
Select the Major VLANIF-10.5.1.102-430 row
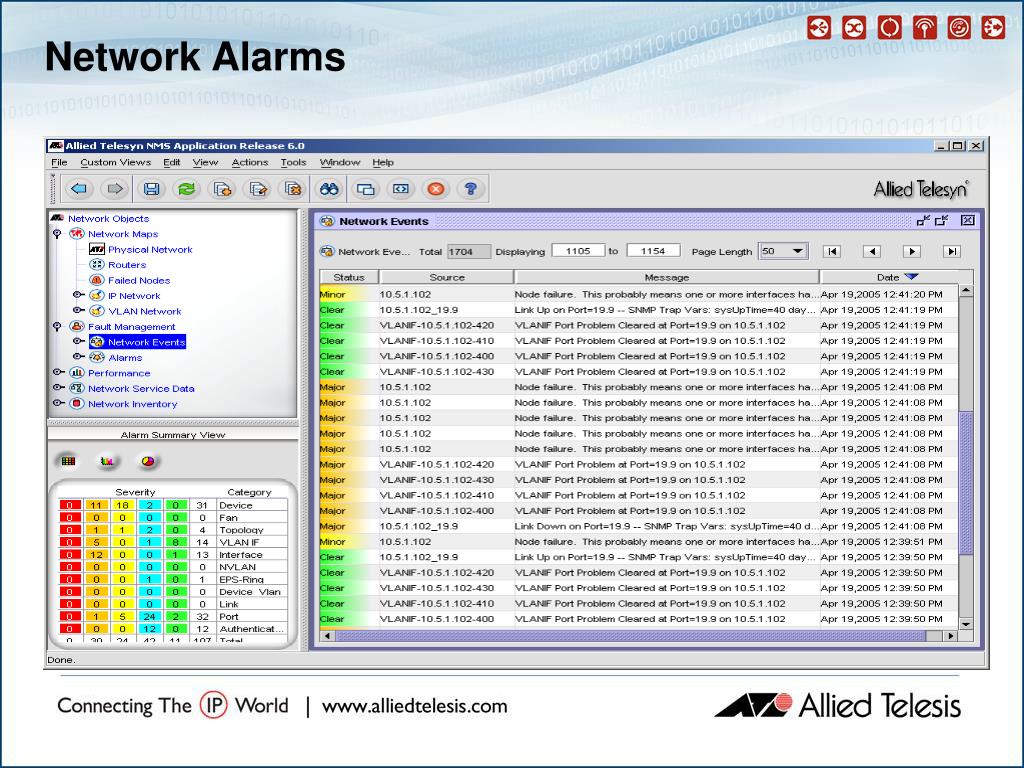point(639,480)
